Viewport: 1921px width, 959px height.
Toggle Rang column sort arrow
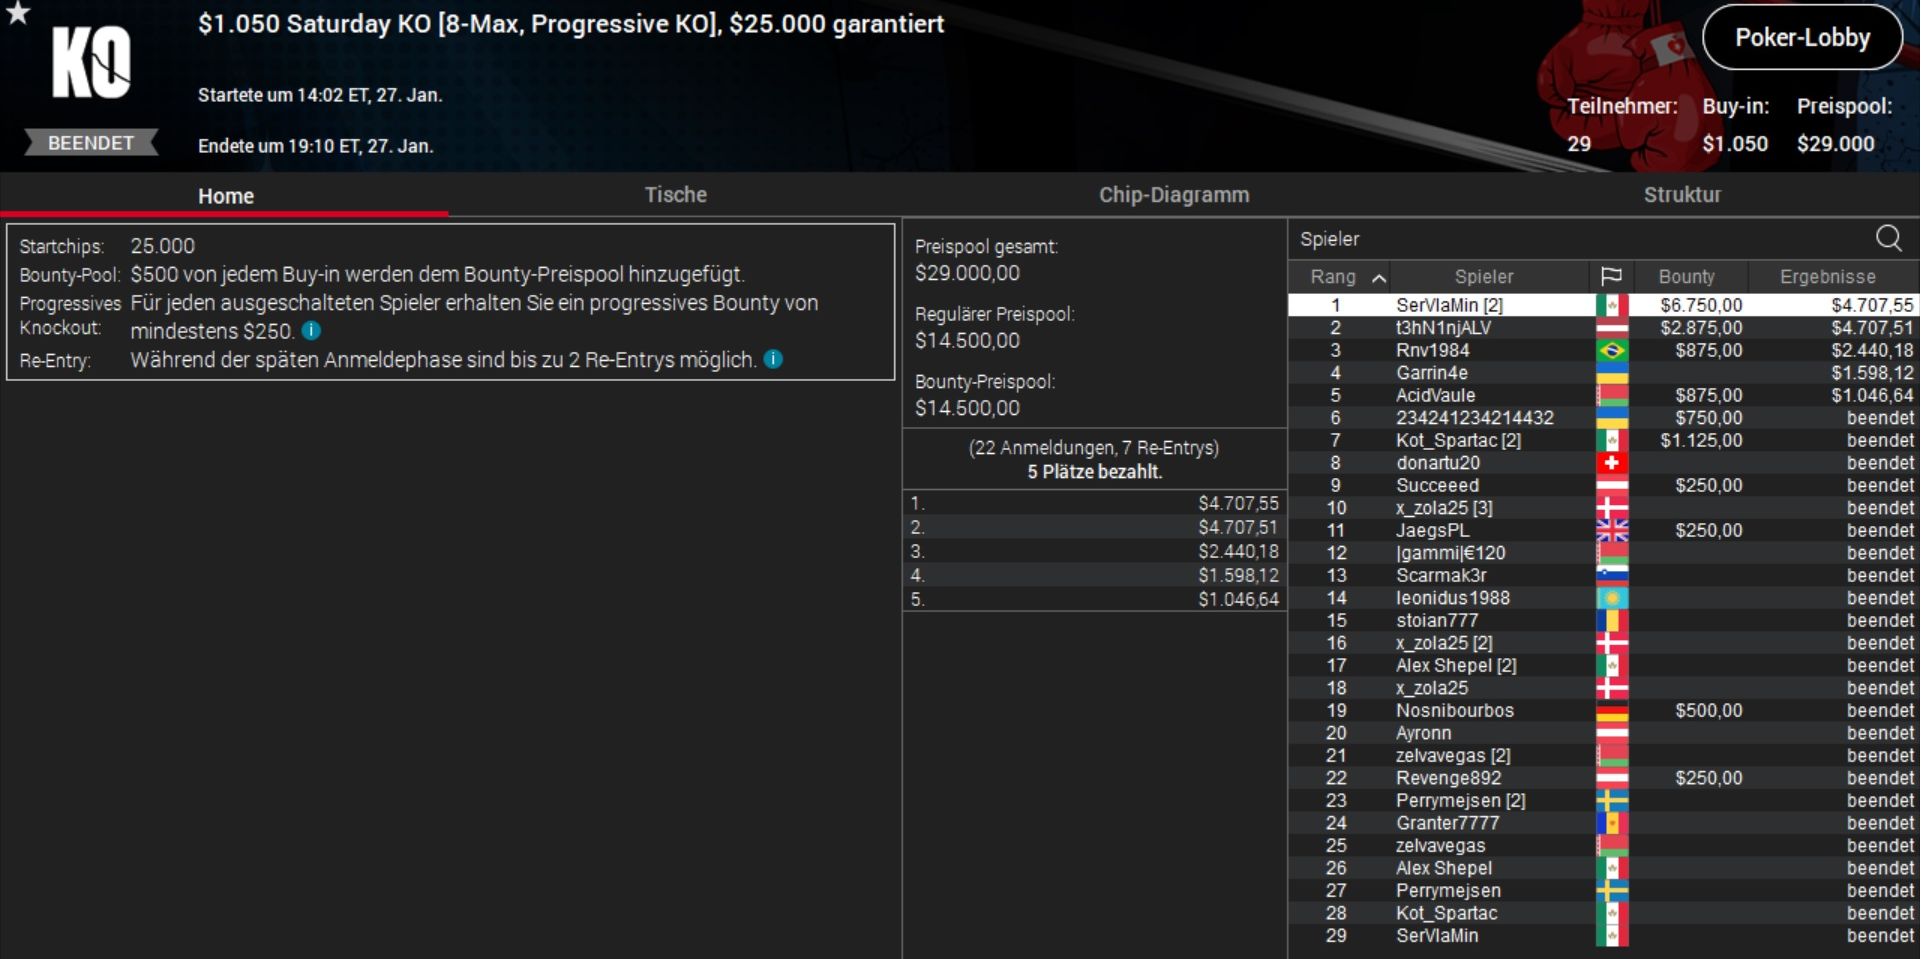(1379, 278)
